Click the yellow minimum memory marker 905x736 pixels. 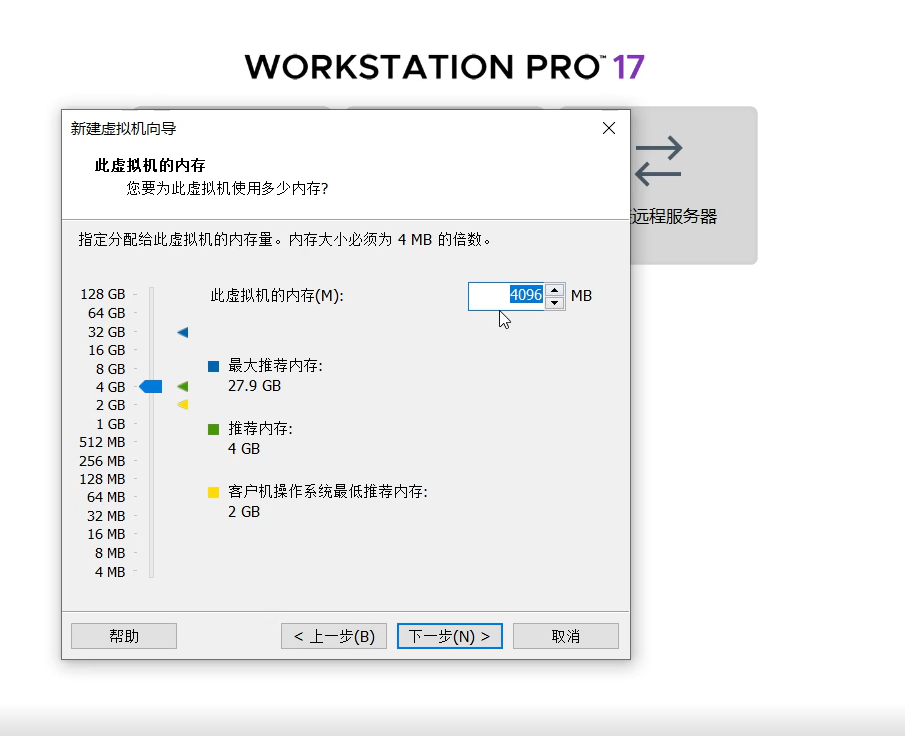(182, 405)
